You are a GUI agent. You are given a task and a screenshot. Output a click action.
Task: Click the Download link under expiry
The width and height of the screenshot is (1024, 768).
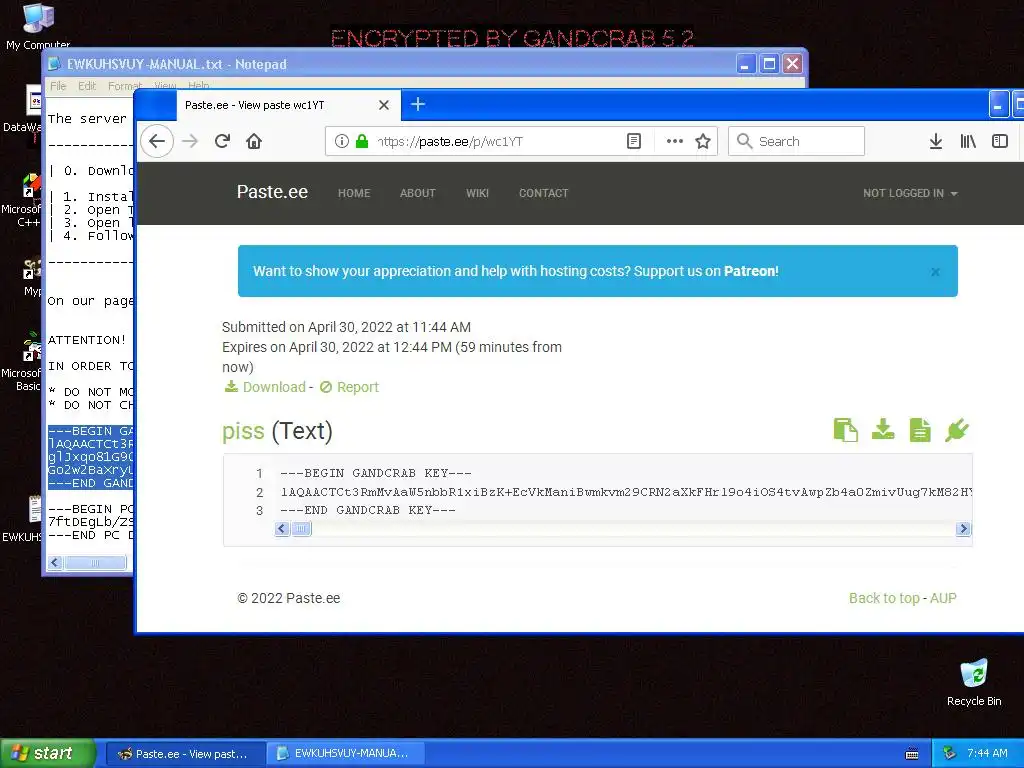pyautogui.click(x=265, y=387)
